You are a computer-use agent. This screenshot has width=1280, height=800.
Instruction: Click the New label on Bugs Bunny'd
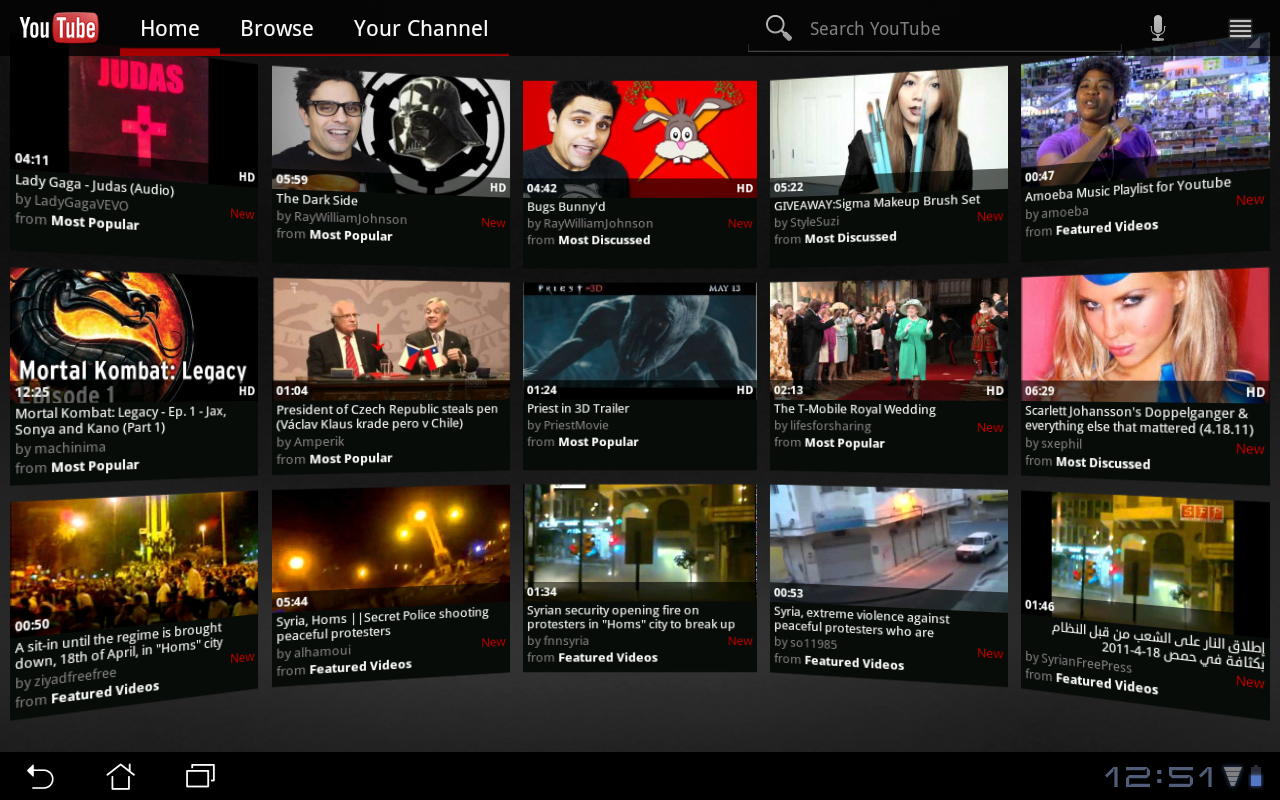click(x=740, y=224)
